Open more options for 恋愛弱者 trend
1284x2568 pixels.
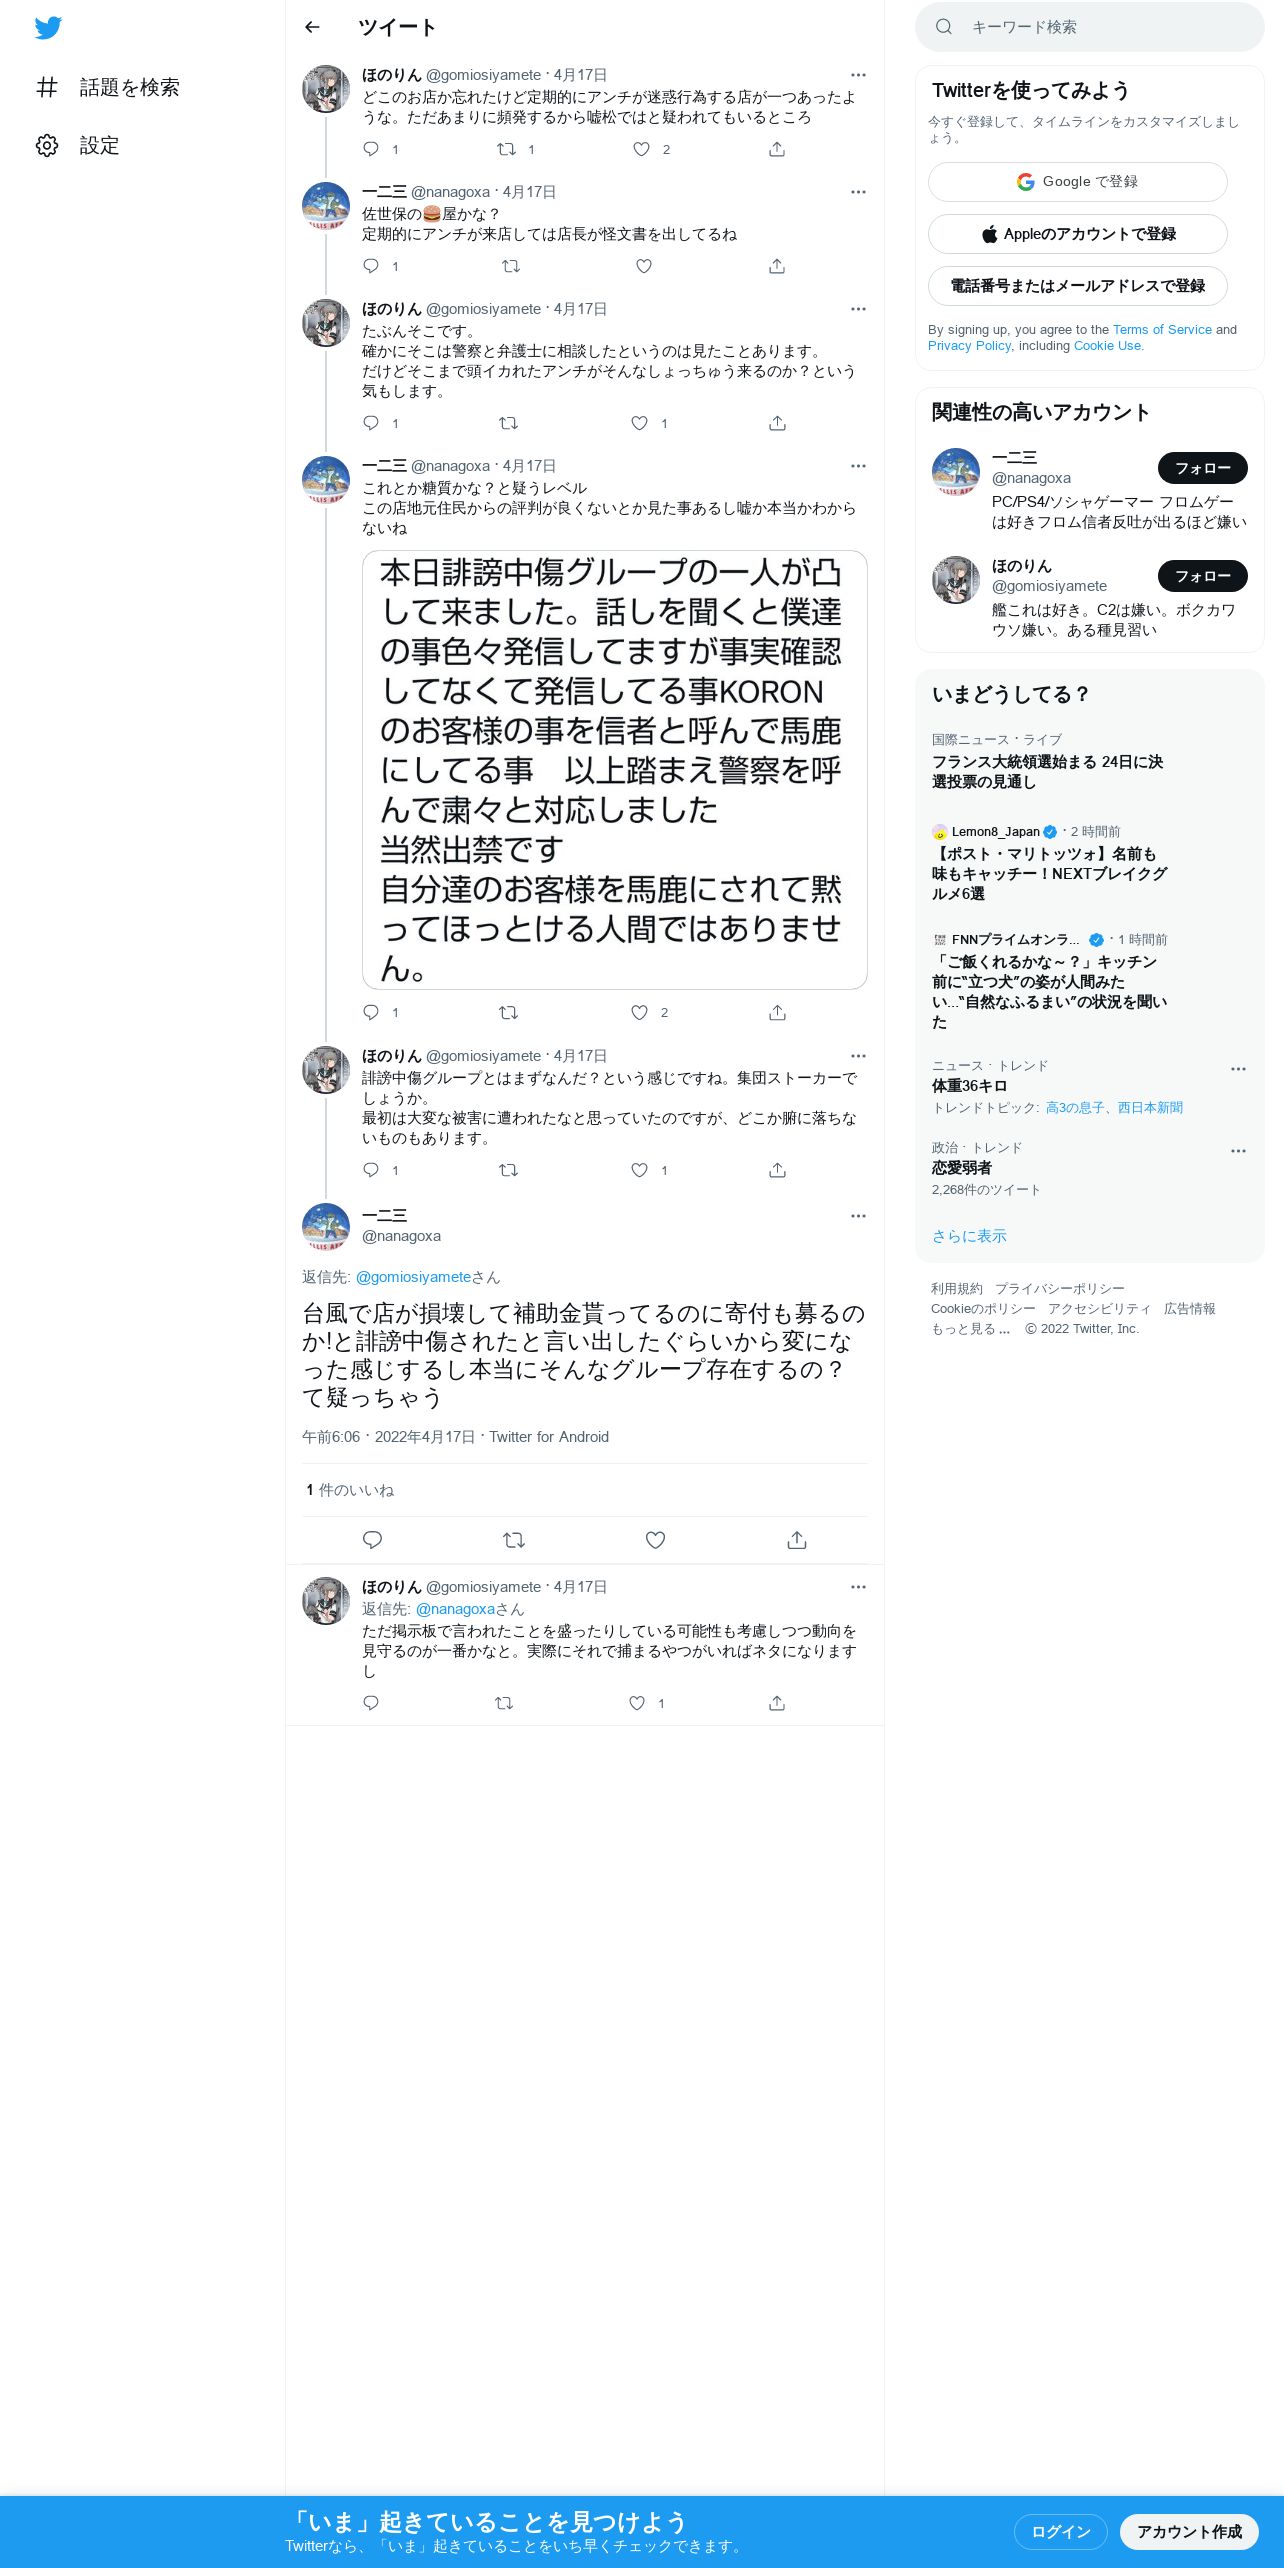coord(1238,1151)
